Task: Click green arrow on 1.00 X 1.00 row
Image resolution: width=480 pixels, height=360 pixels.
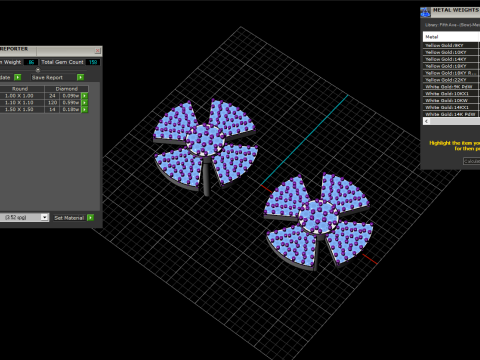Action: click(x=85, y=96)
